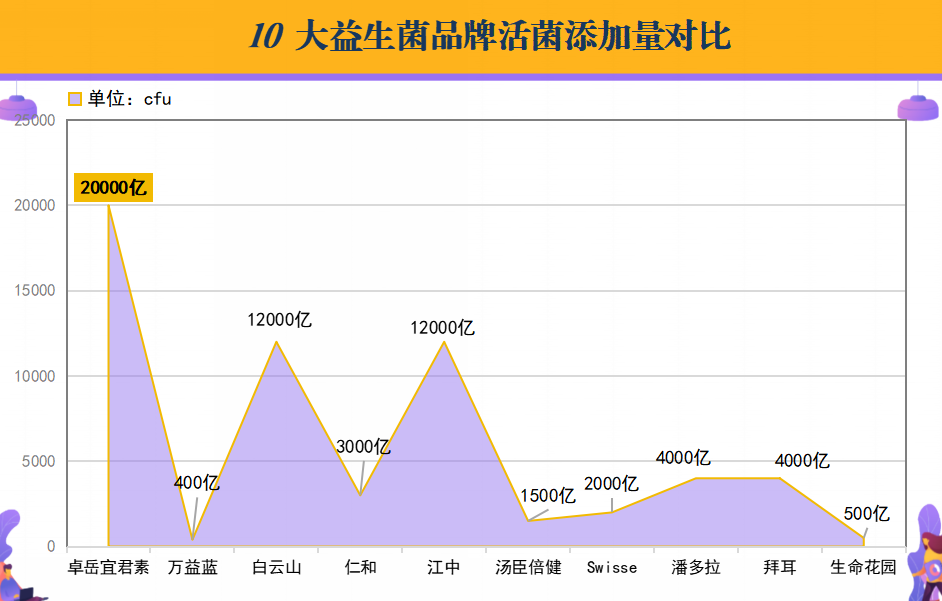
Task: Click the 生命花园 x-axis label
Action: (863, 567)
